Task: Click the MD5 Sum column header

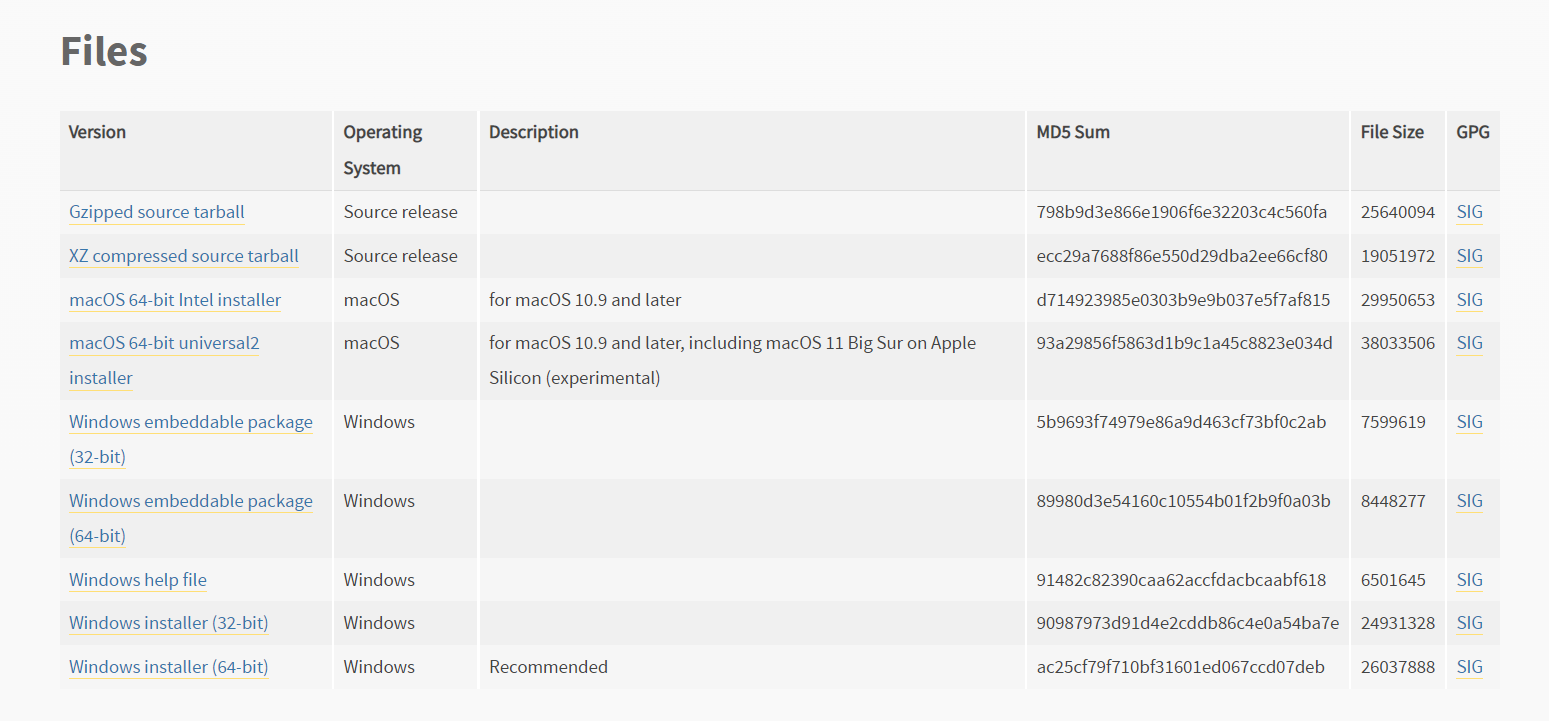Action: coord(1073,132)
